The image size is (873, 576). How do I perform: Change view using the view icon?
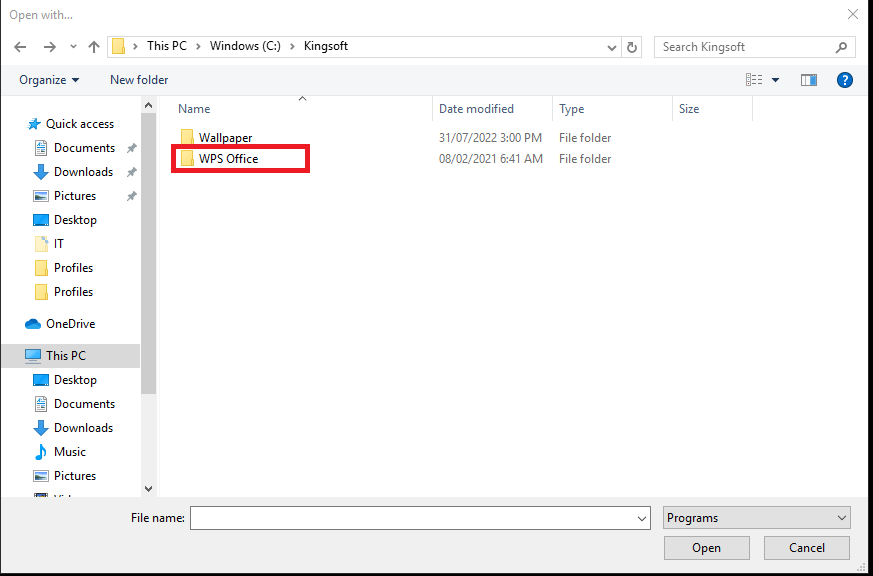754,80
